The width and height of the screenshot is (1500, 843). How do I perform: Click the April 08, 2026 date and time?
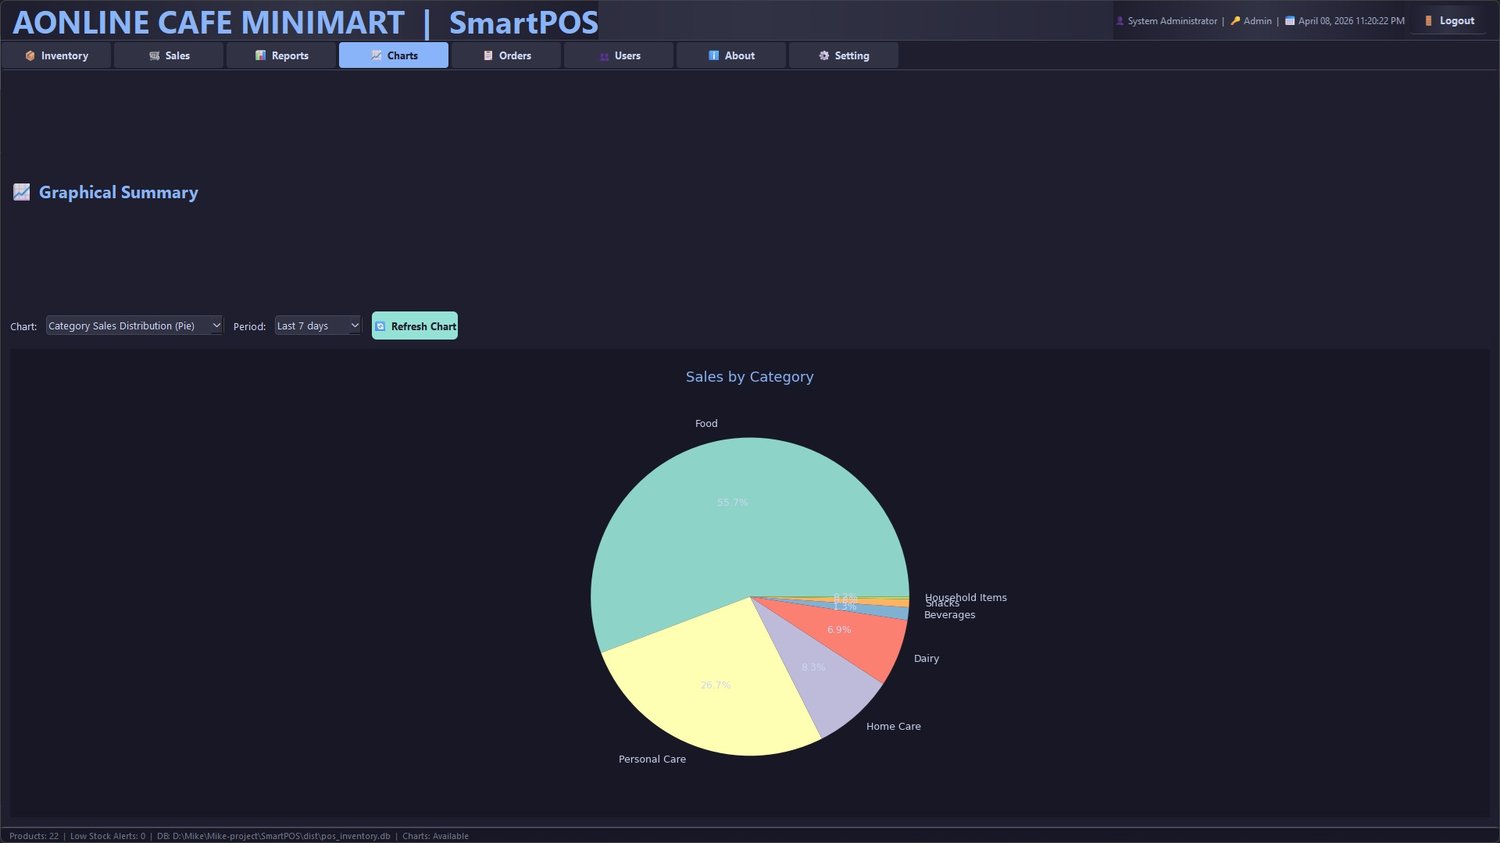tap(1351, 21)
